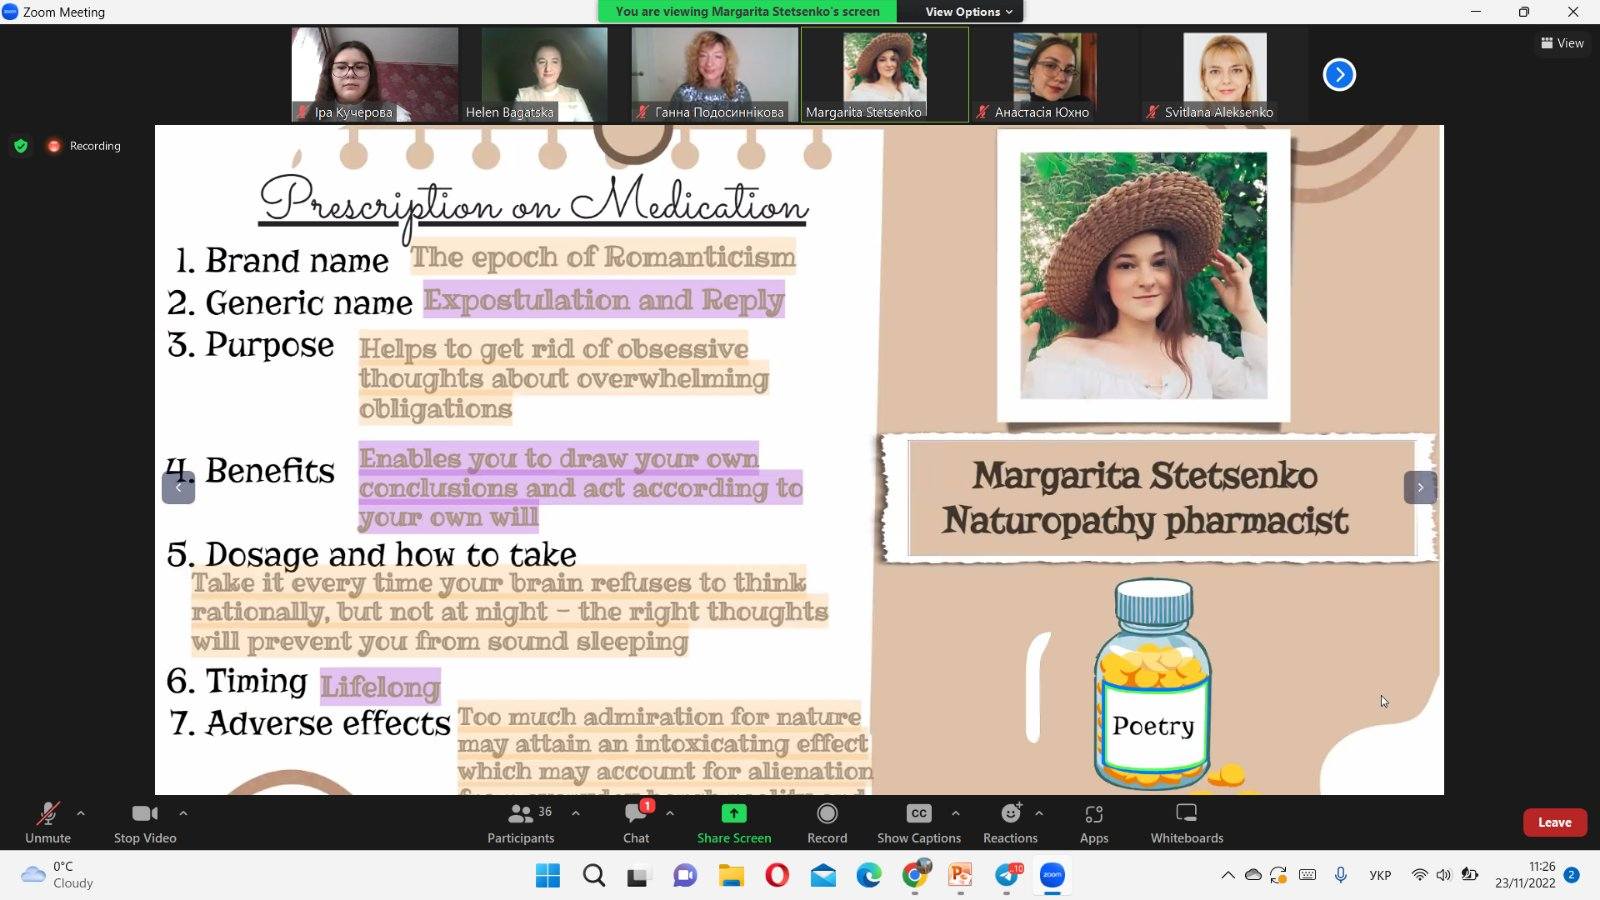
Task: Unmute the microphone
Action: [47, 823]
